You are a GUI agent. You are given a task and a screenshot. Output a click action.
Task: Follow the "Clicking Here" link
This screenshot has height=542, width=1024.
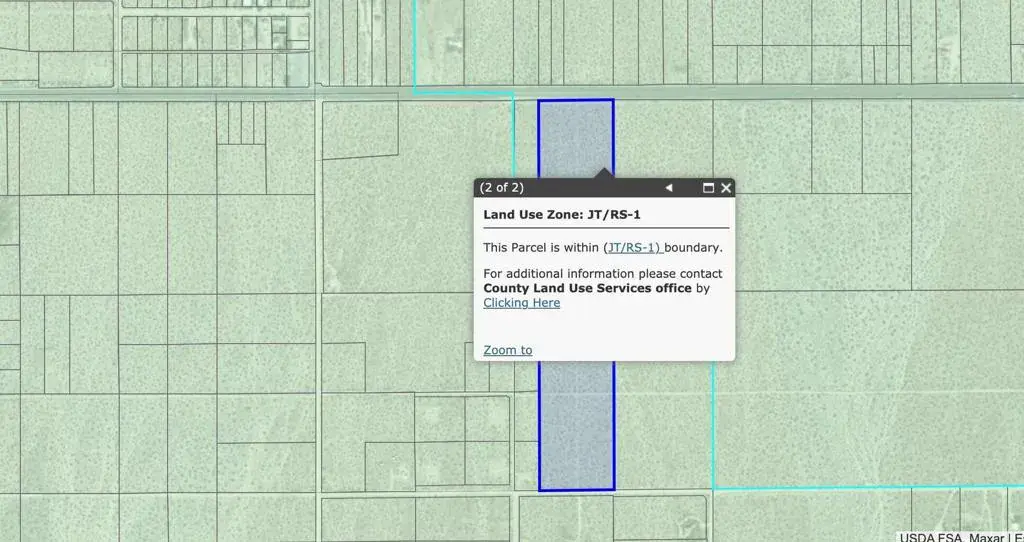pyautogui.click(x=521, y=303)
